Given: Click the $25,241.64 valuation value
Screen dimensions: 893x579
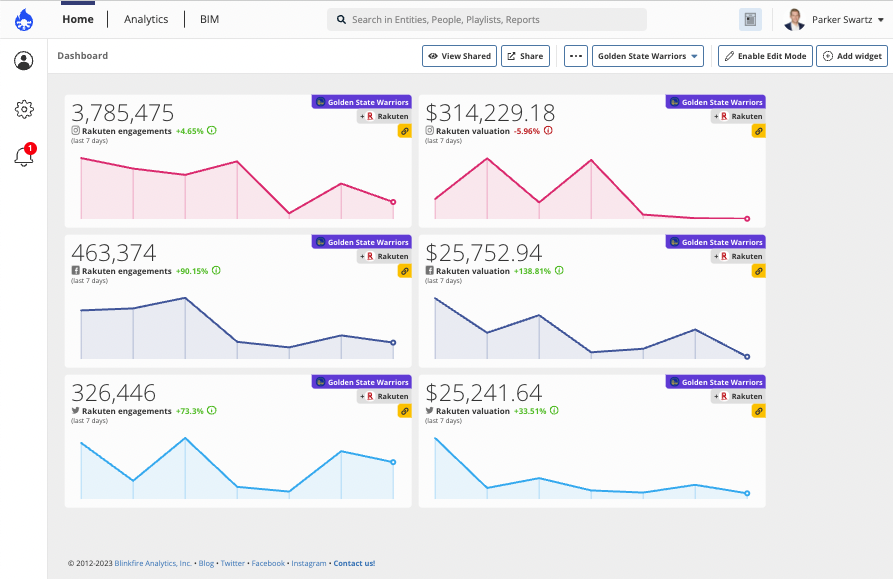Looking at the screenshot, I should point(484,393).
